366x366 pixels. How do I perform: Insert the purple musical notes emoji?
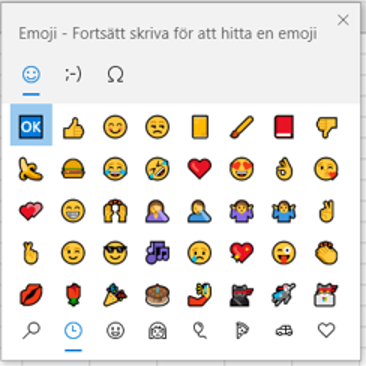click(x=157, y=253)
